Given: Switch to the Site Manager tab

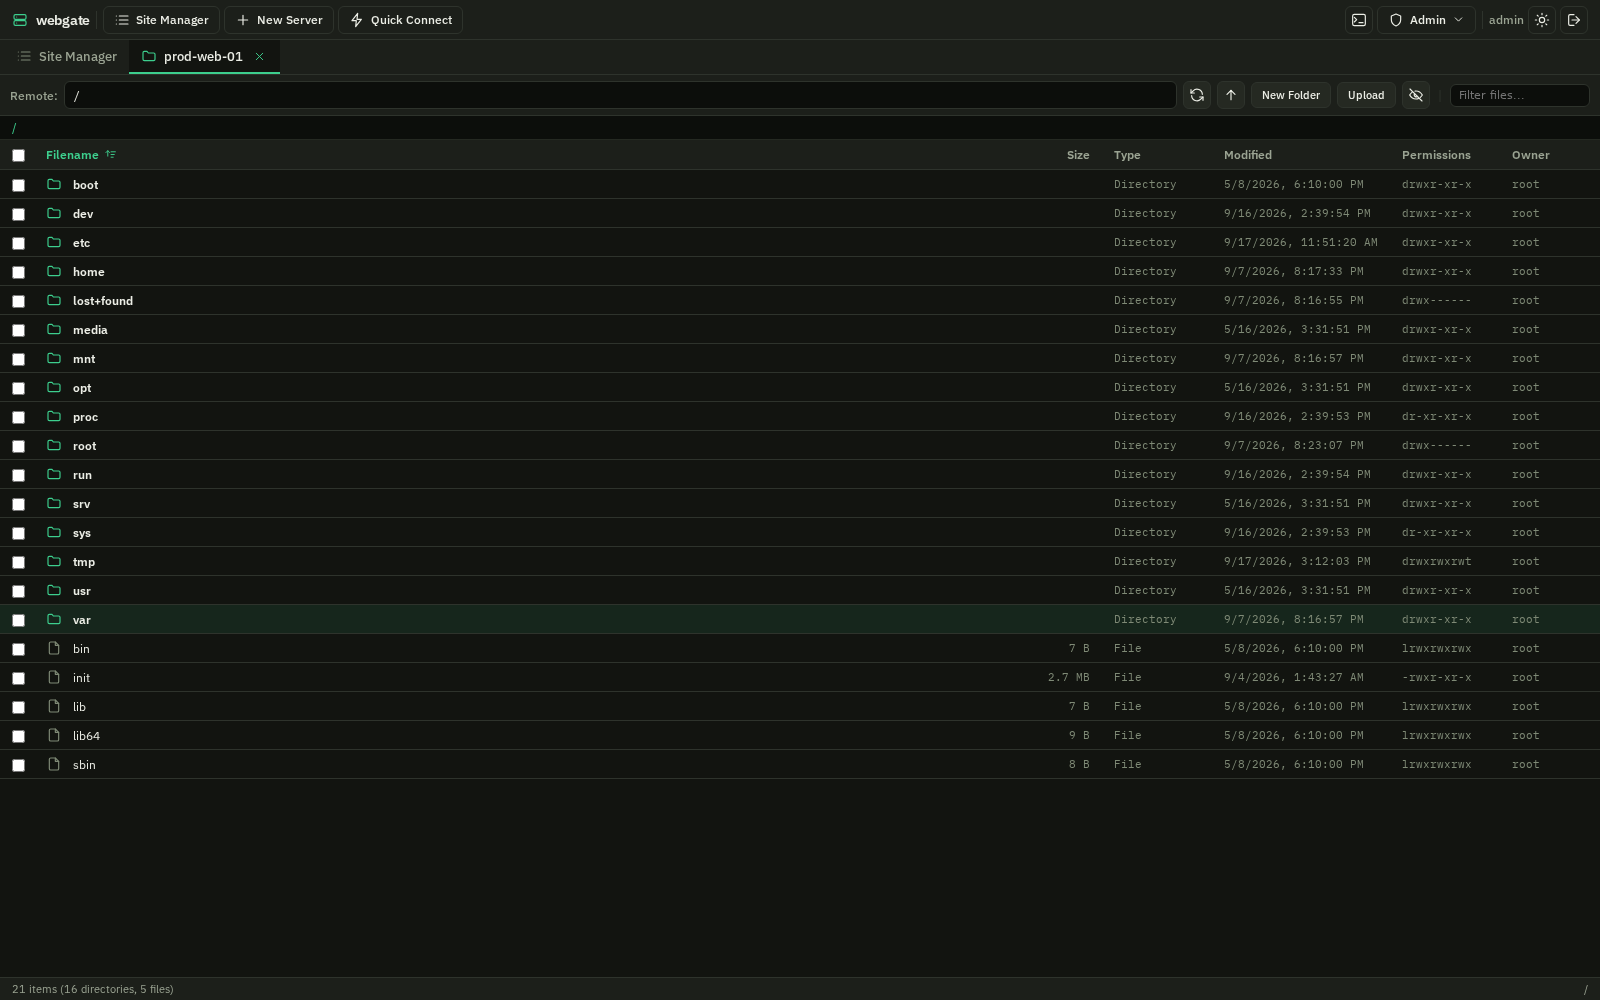Looking at the screenshot, I should click(x=67, y=57).
